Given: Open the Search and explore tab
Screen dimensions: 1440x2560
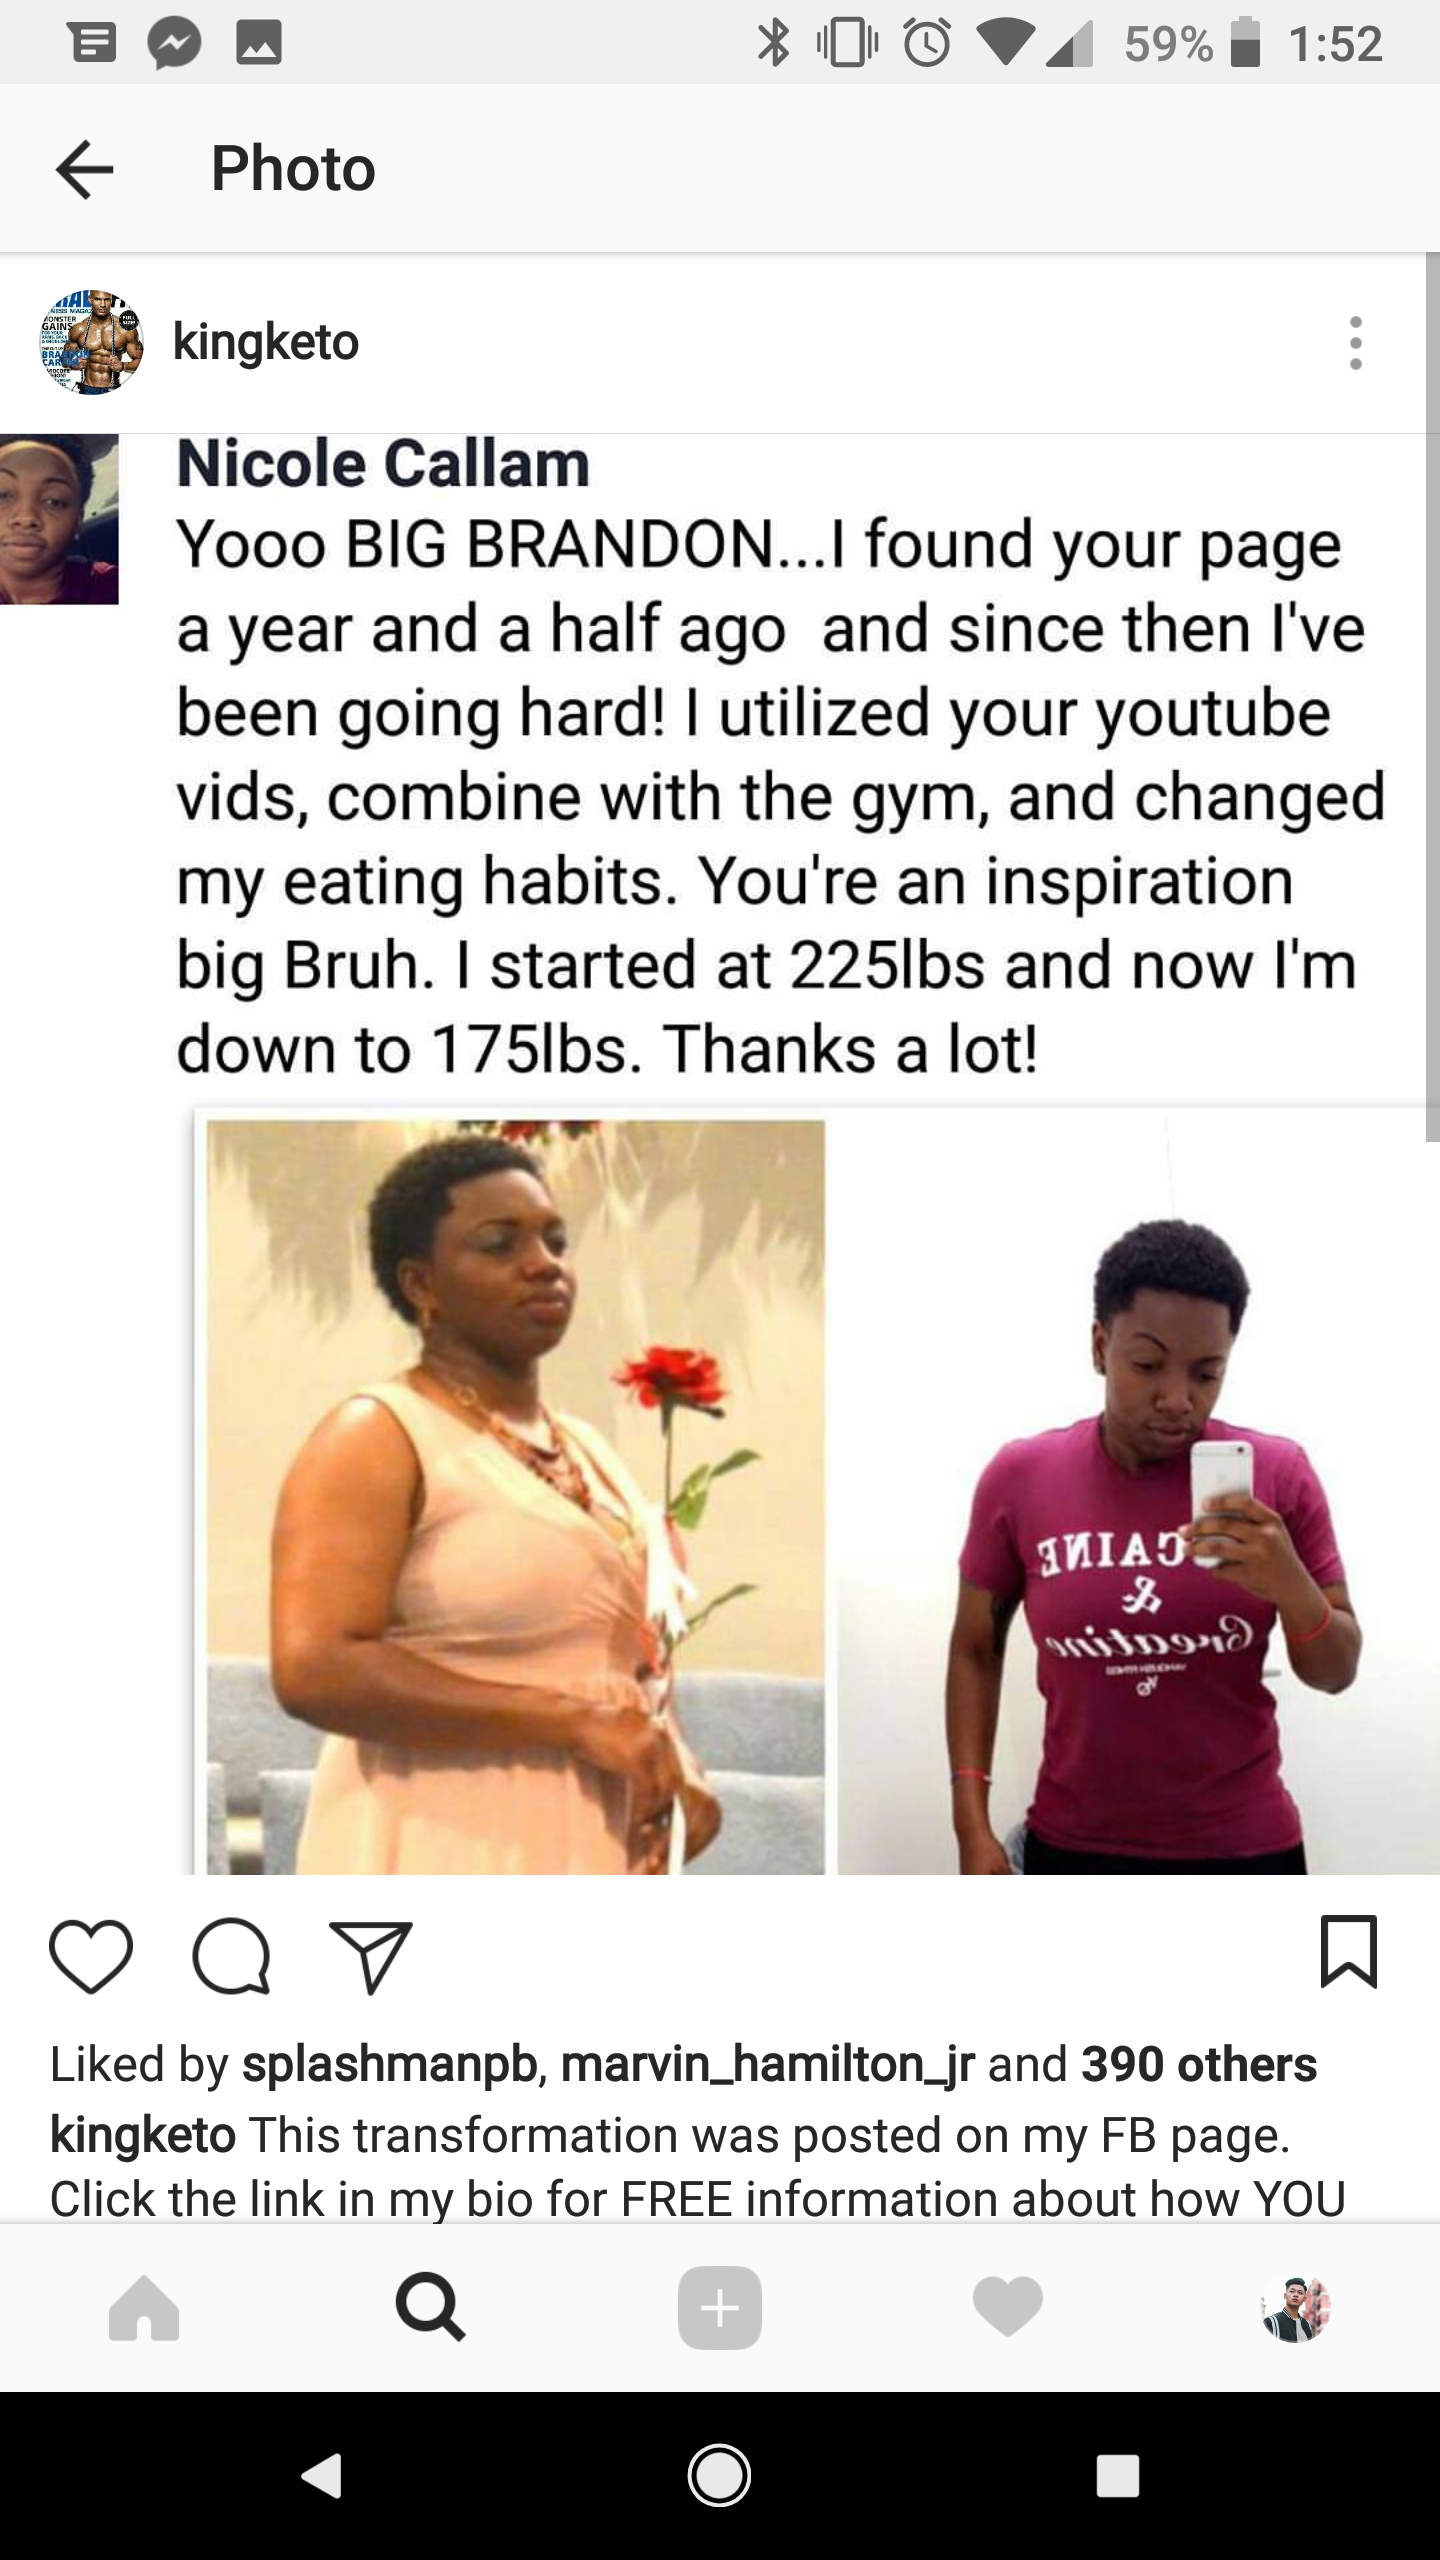Looking at the screenshot, I should coord(430,2307).
